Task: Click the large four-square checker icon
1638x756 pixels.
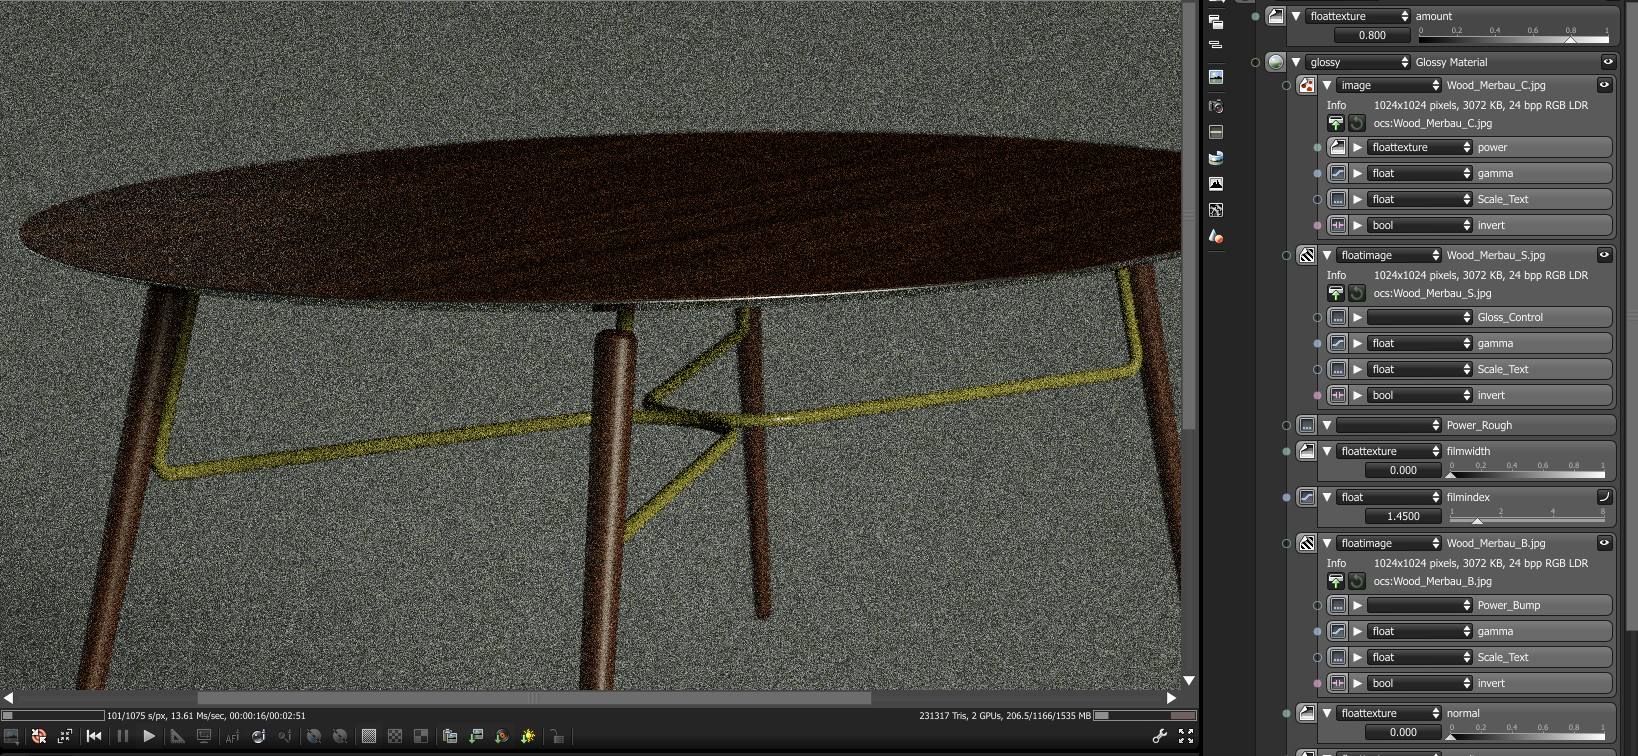Action: click(421, 736)
